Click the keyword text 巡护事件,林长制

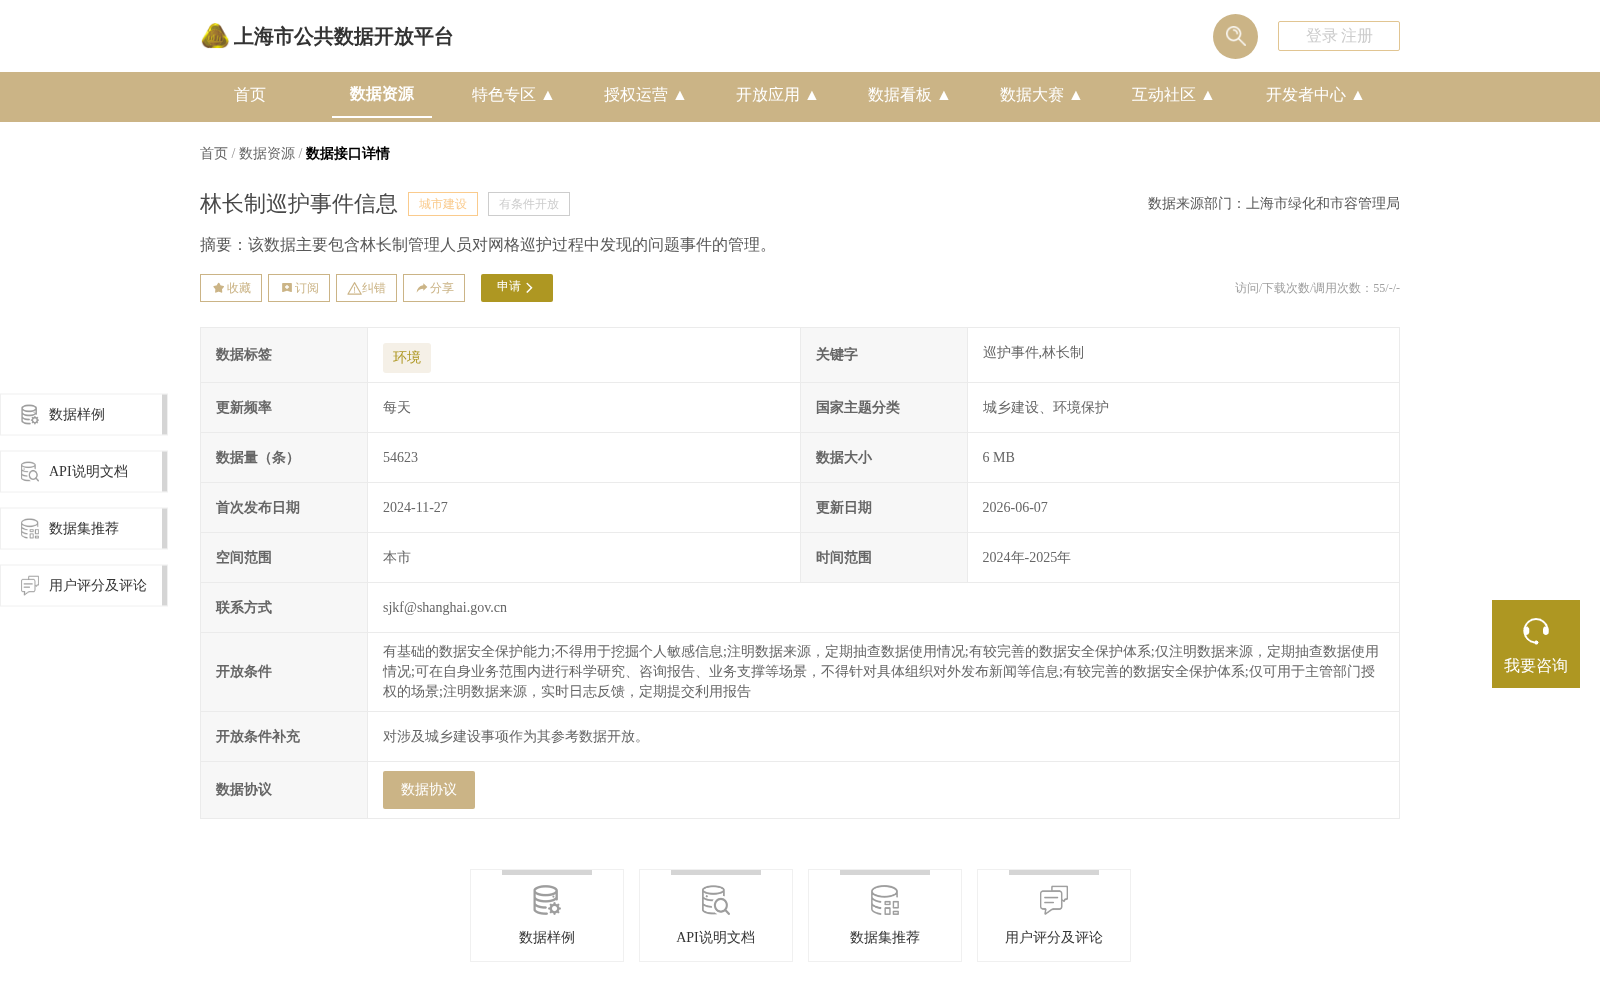pos(1033,353)
